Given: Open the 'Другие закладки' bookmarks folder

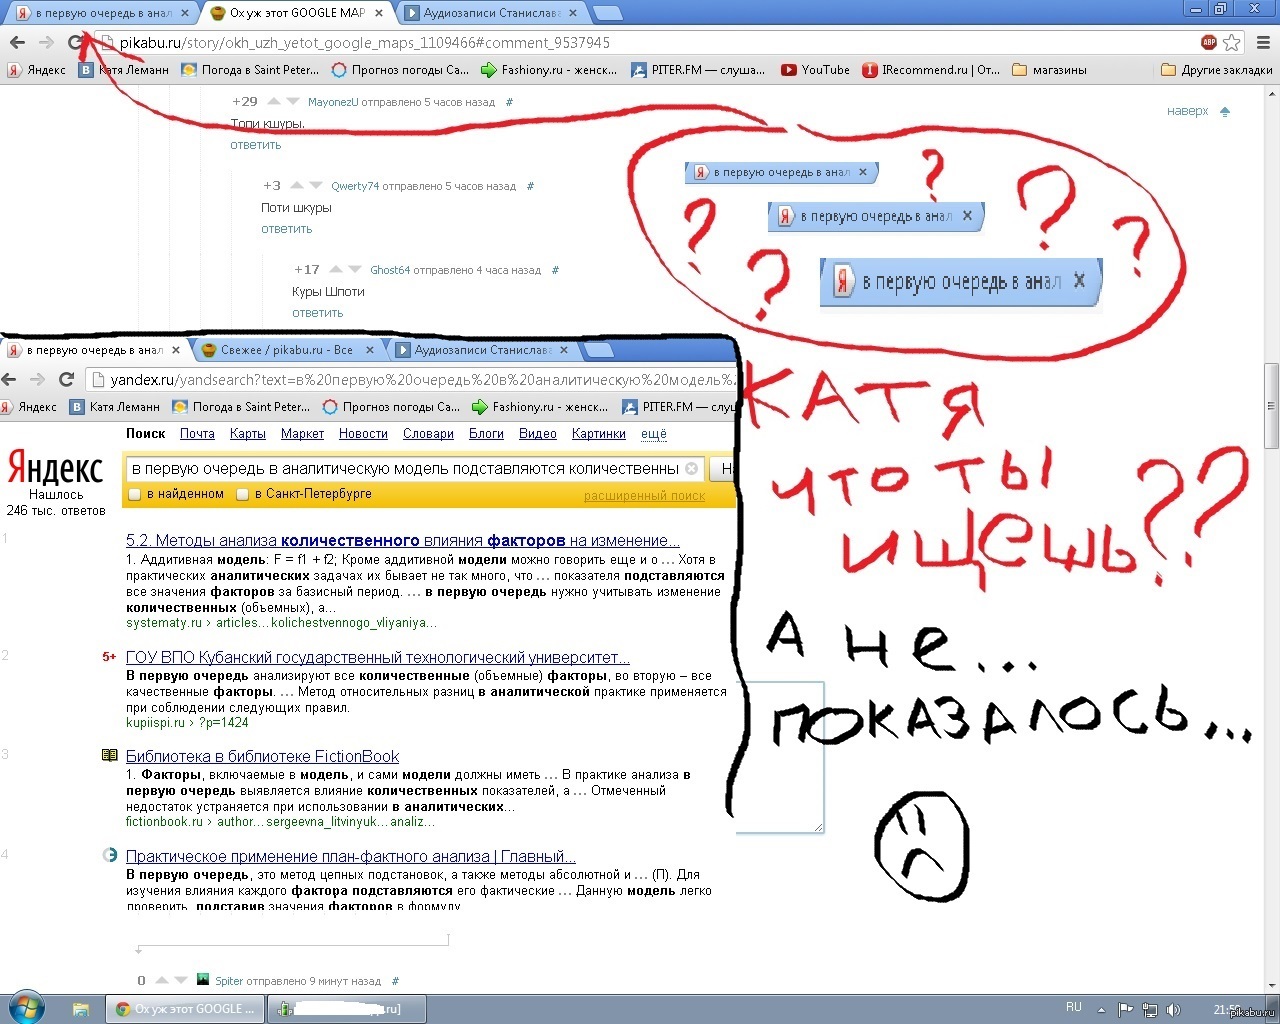Looking at the screenshot, I should coord(1216,70).
